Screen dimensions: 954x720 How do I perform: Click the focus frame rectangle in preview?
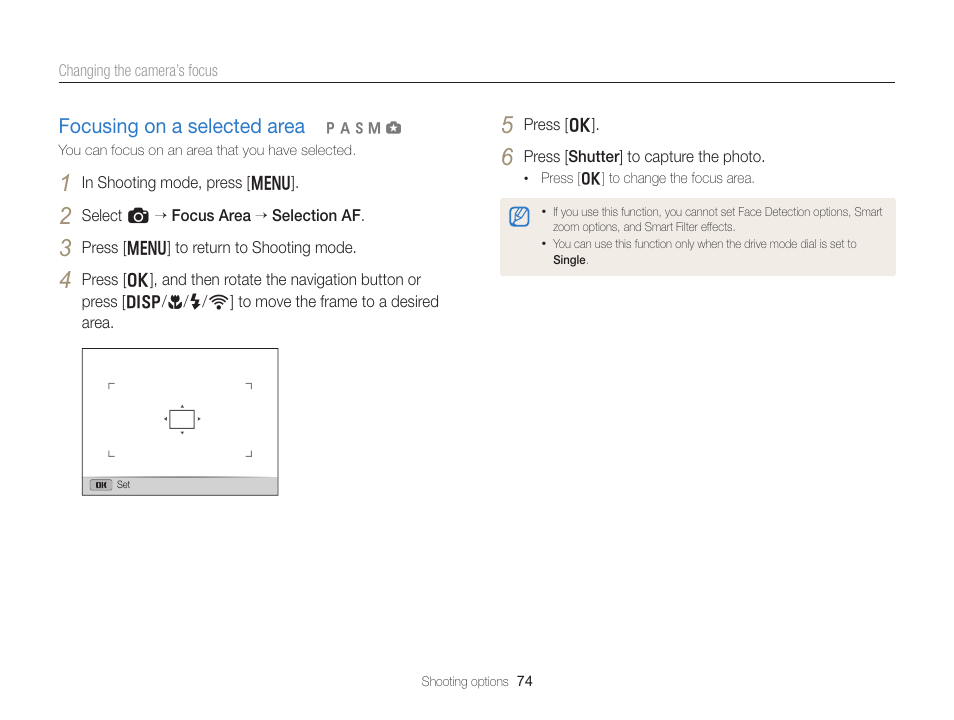(182, 419)
